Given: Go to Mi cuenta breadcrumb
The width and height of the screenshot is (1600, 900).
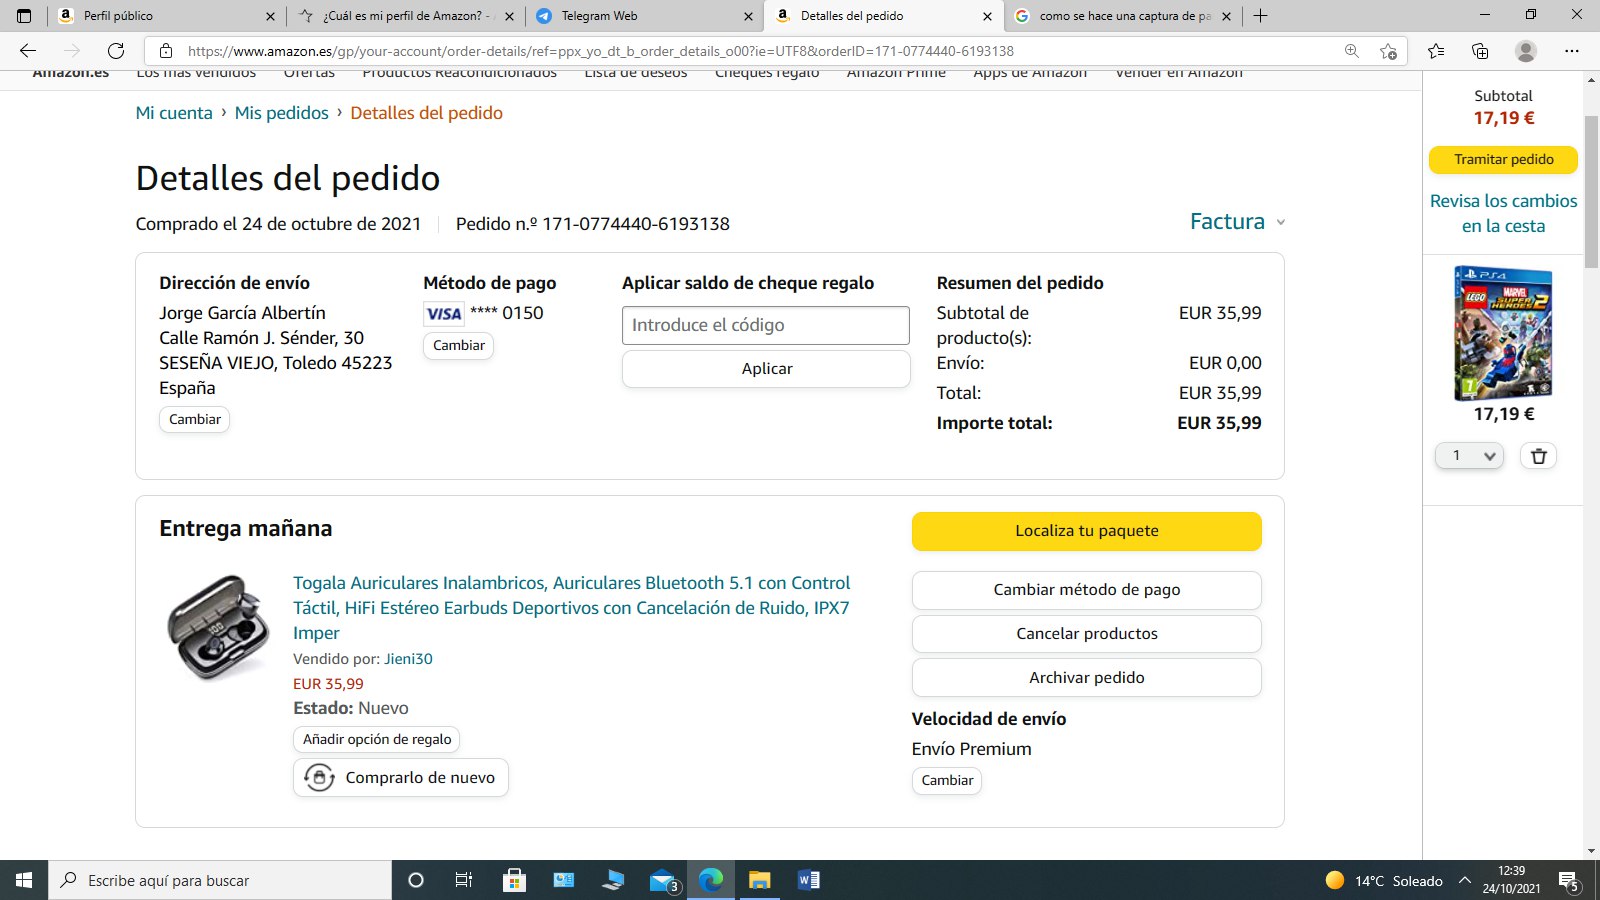Looking at the screenshot, I should [x=174, y=113].
